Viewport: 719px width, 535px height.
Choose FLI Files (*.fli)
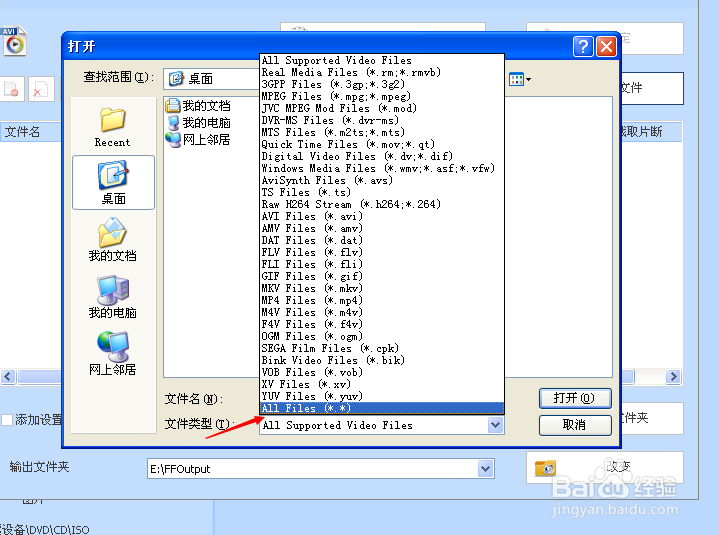point(382,264)
